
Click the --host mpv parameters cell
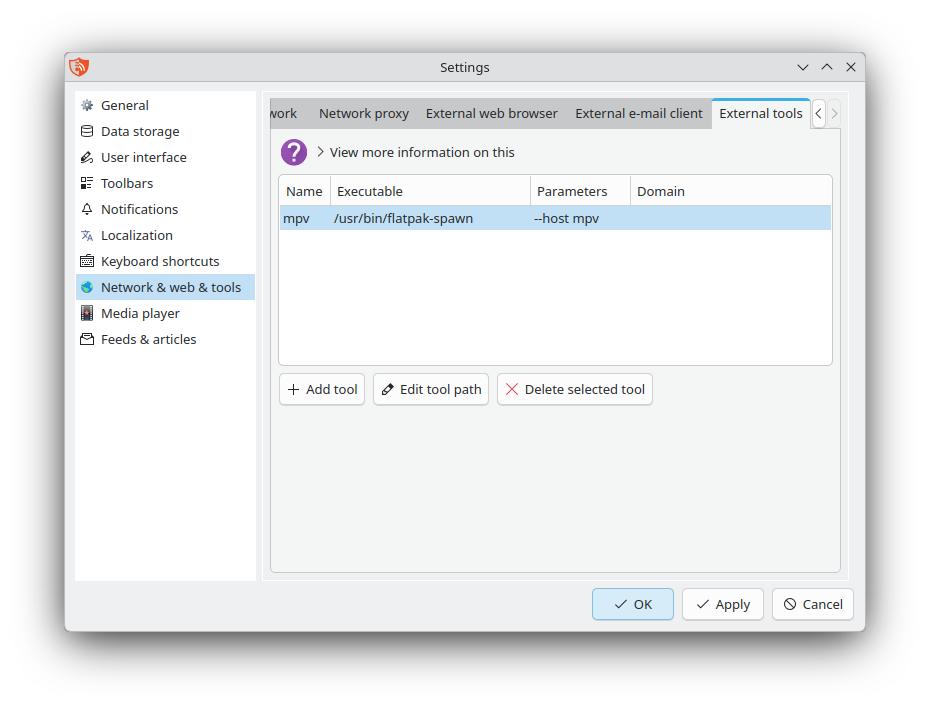click(580, 218)
